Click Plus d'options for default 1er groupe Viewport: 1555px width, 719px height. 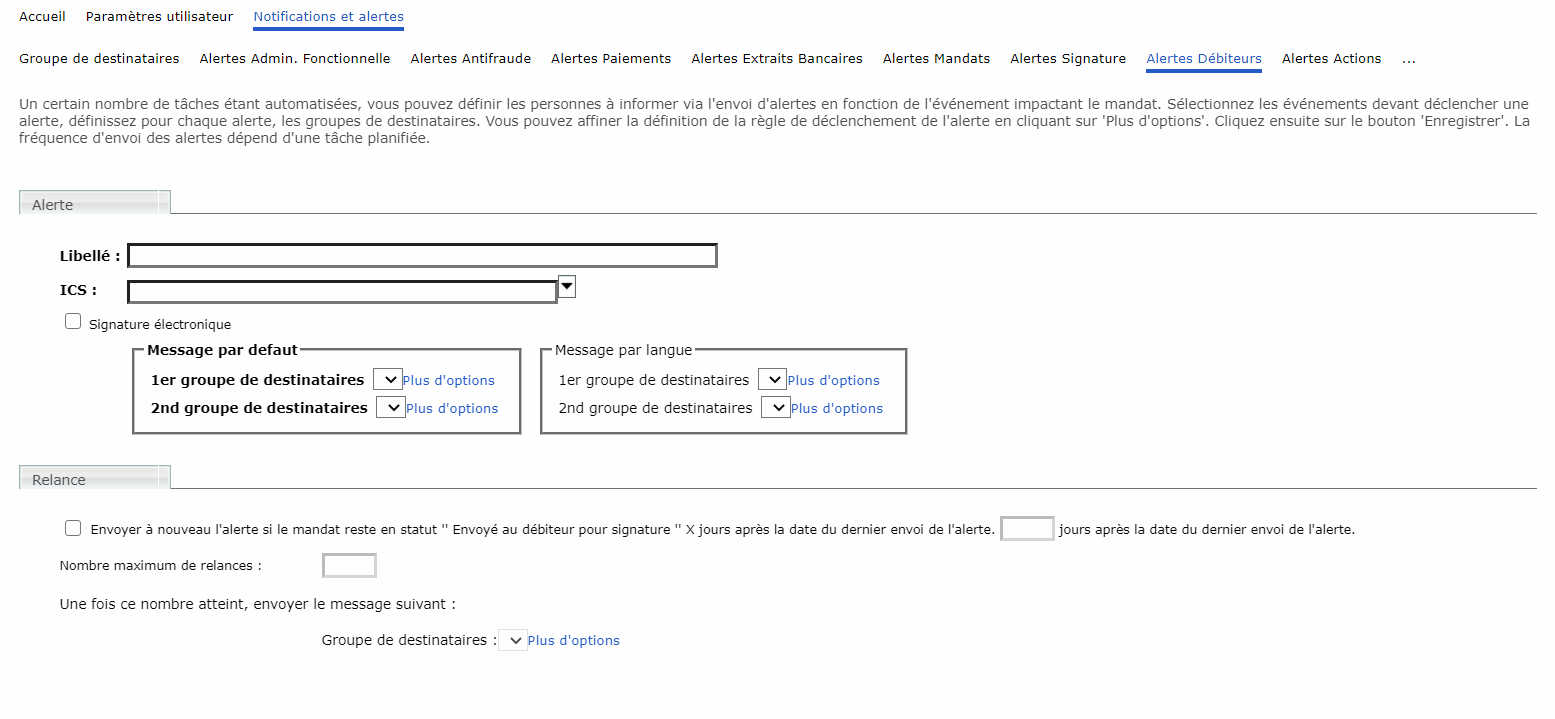pos(448,381)
